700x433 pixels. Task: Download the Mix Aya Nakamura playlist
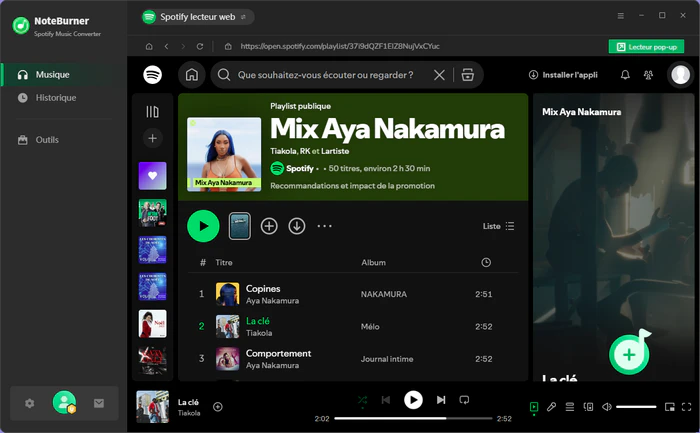(x=297, y=226)
